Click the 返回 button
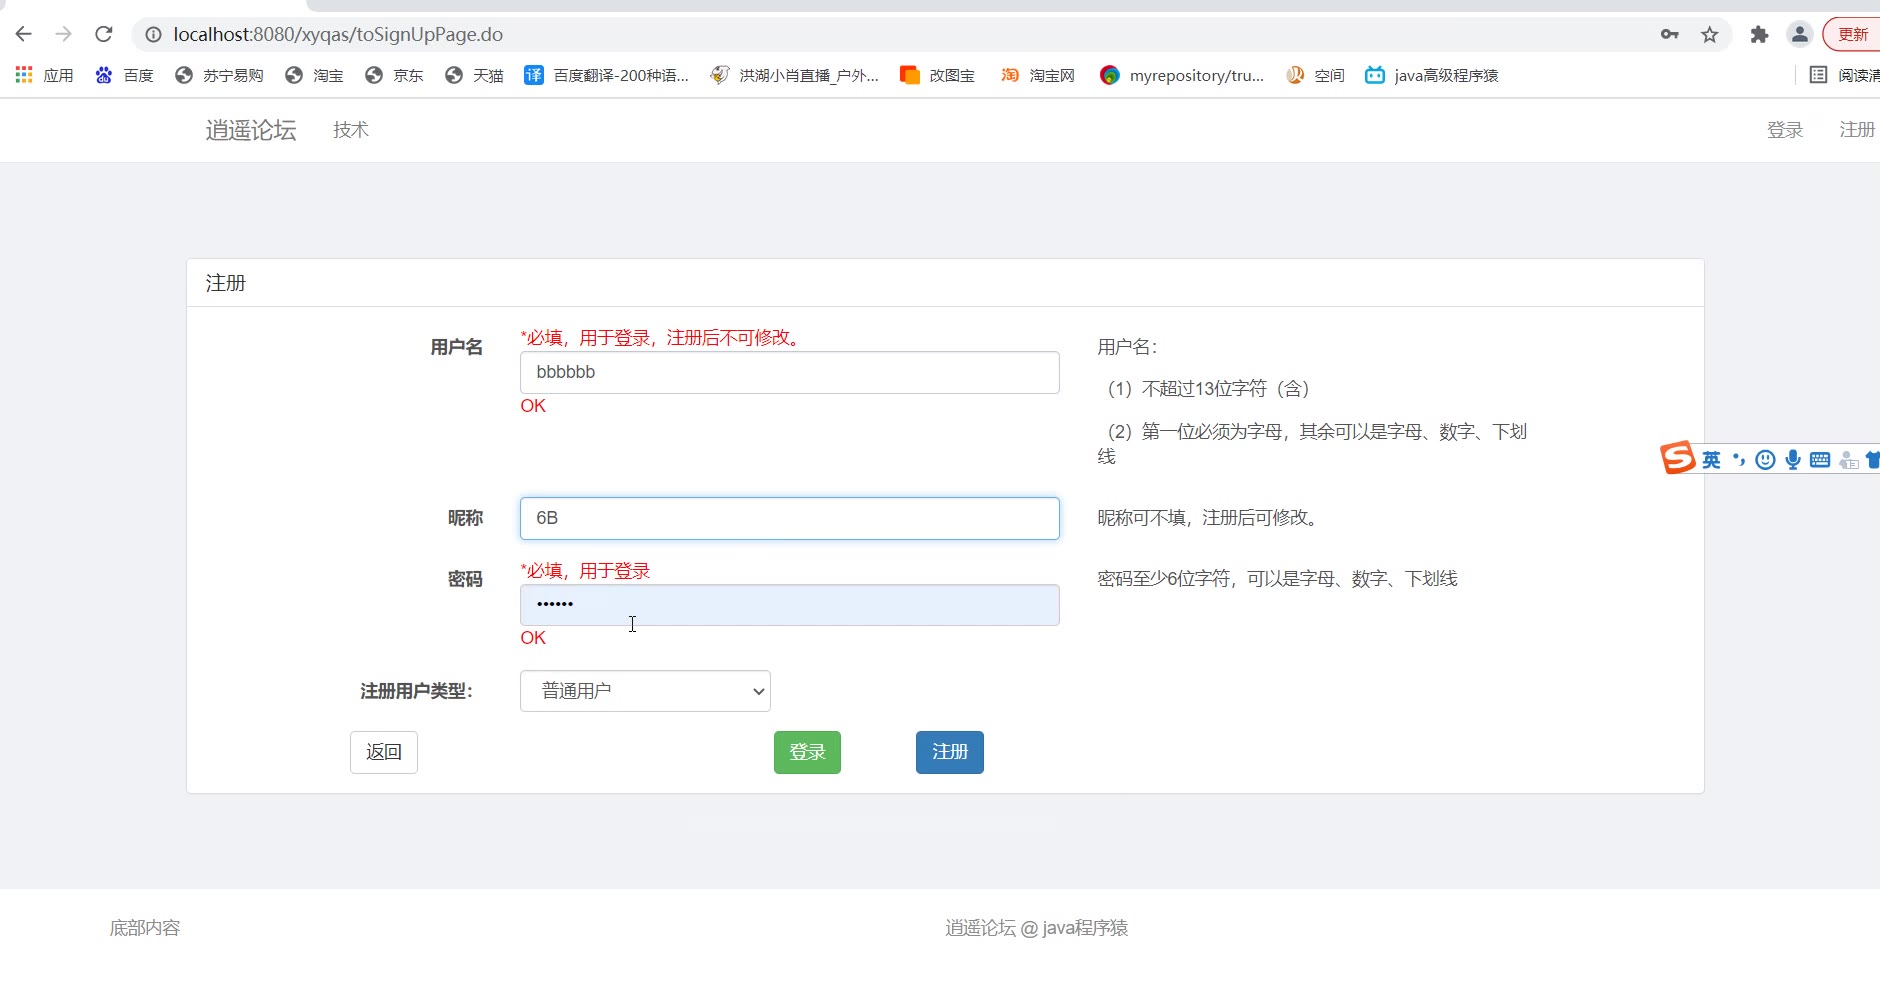 point(384,752)
